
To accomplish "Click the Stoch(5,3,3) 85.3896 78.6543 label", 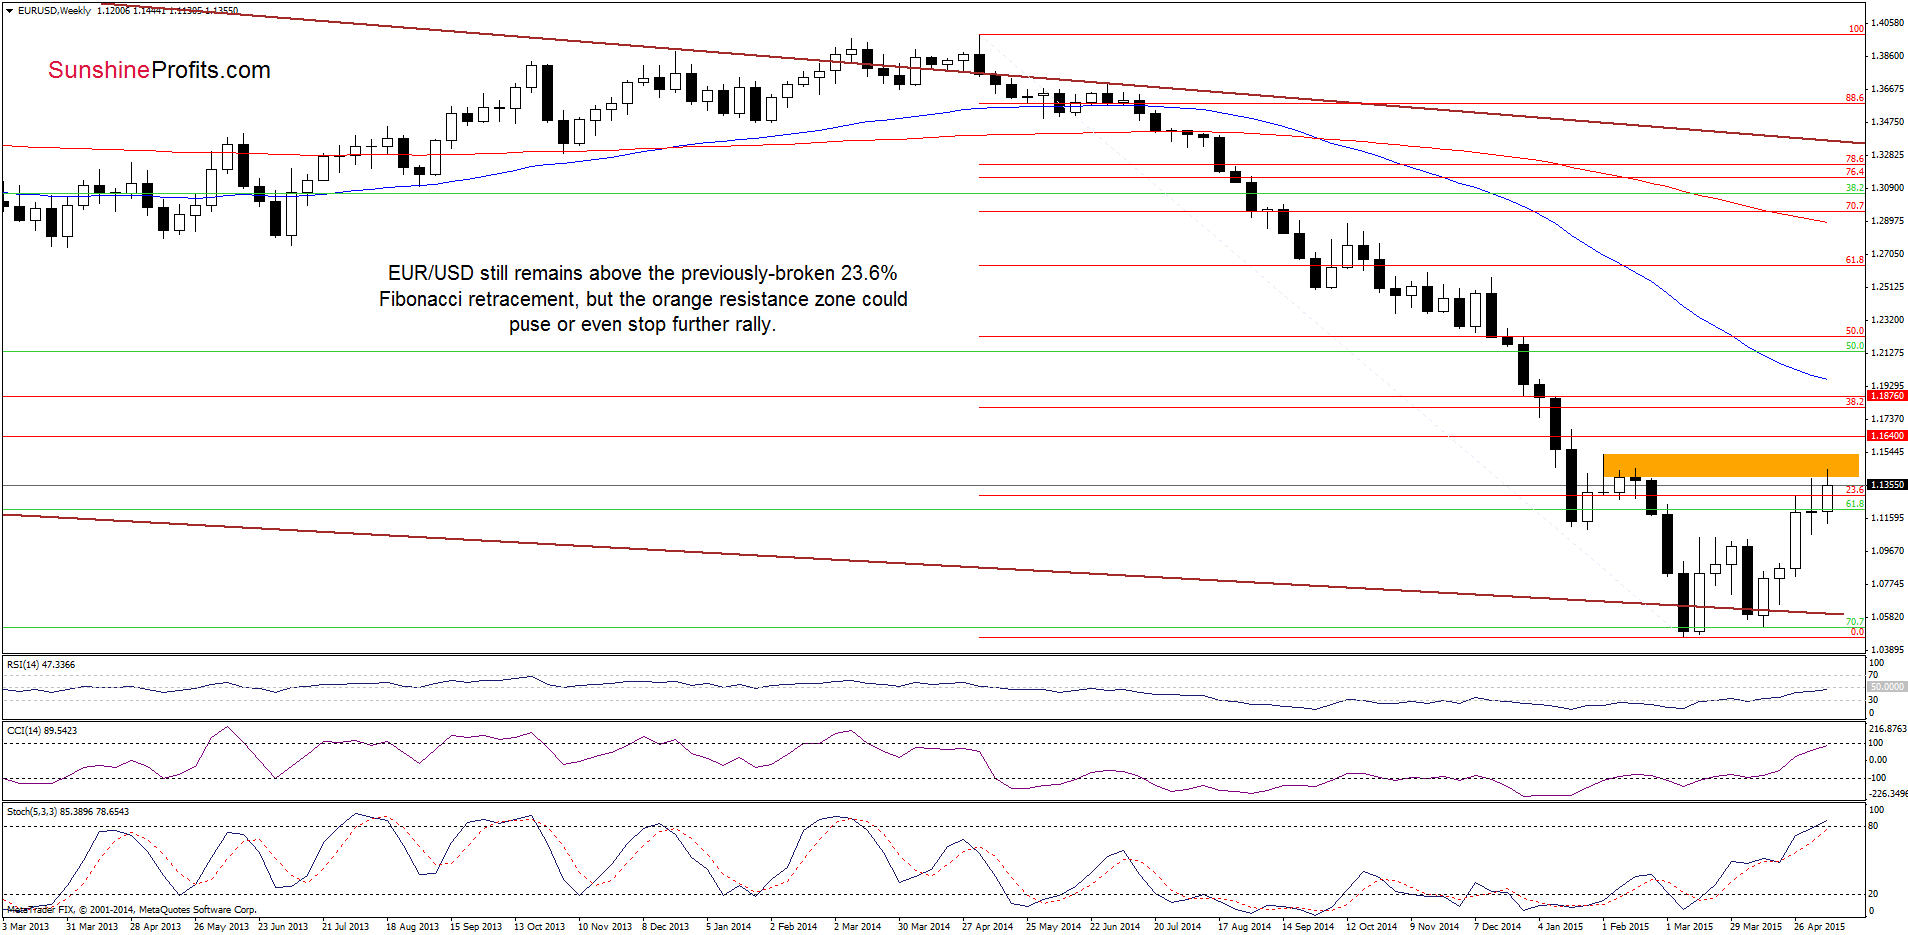I will 68,812.
